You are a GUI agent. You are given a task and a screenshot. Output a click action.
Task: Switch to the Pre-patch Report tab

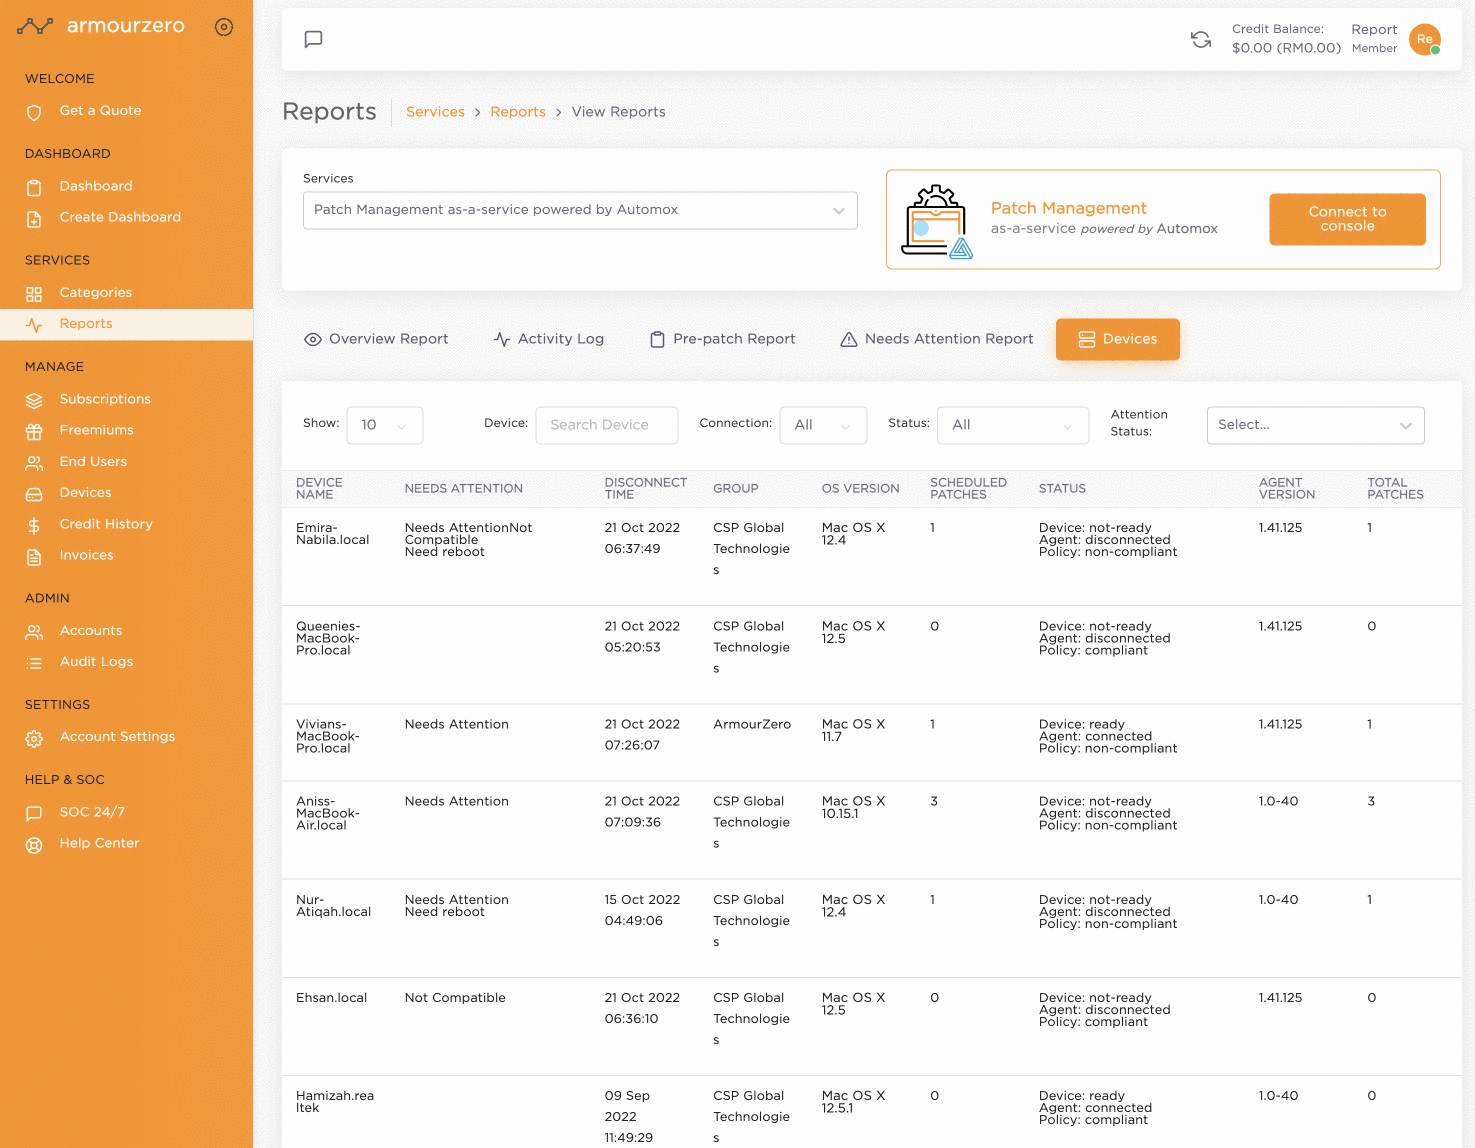[722, 339]
